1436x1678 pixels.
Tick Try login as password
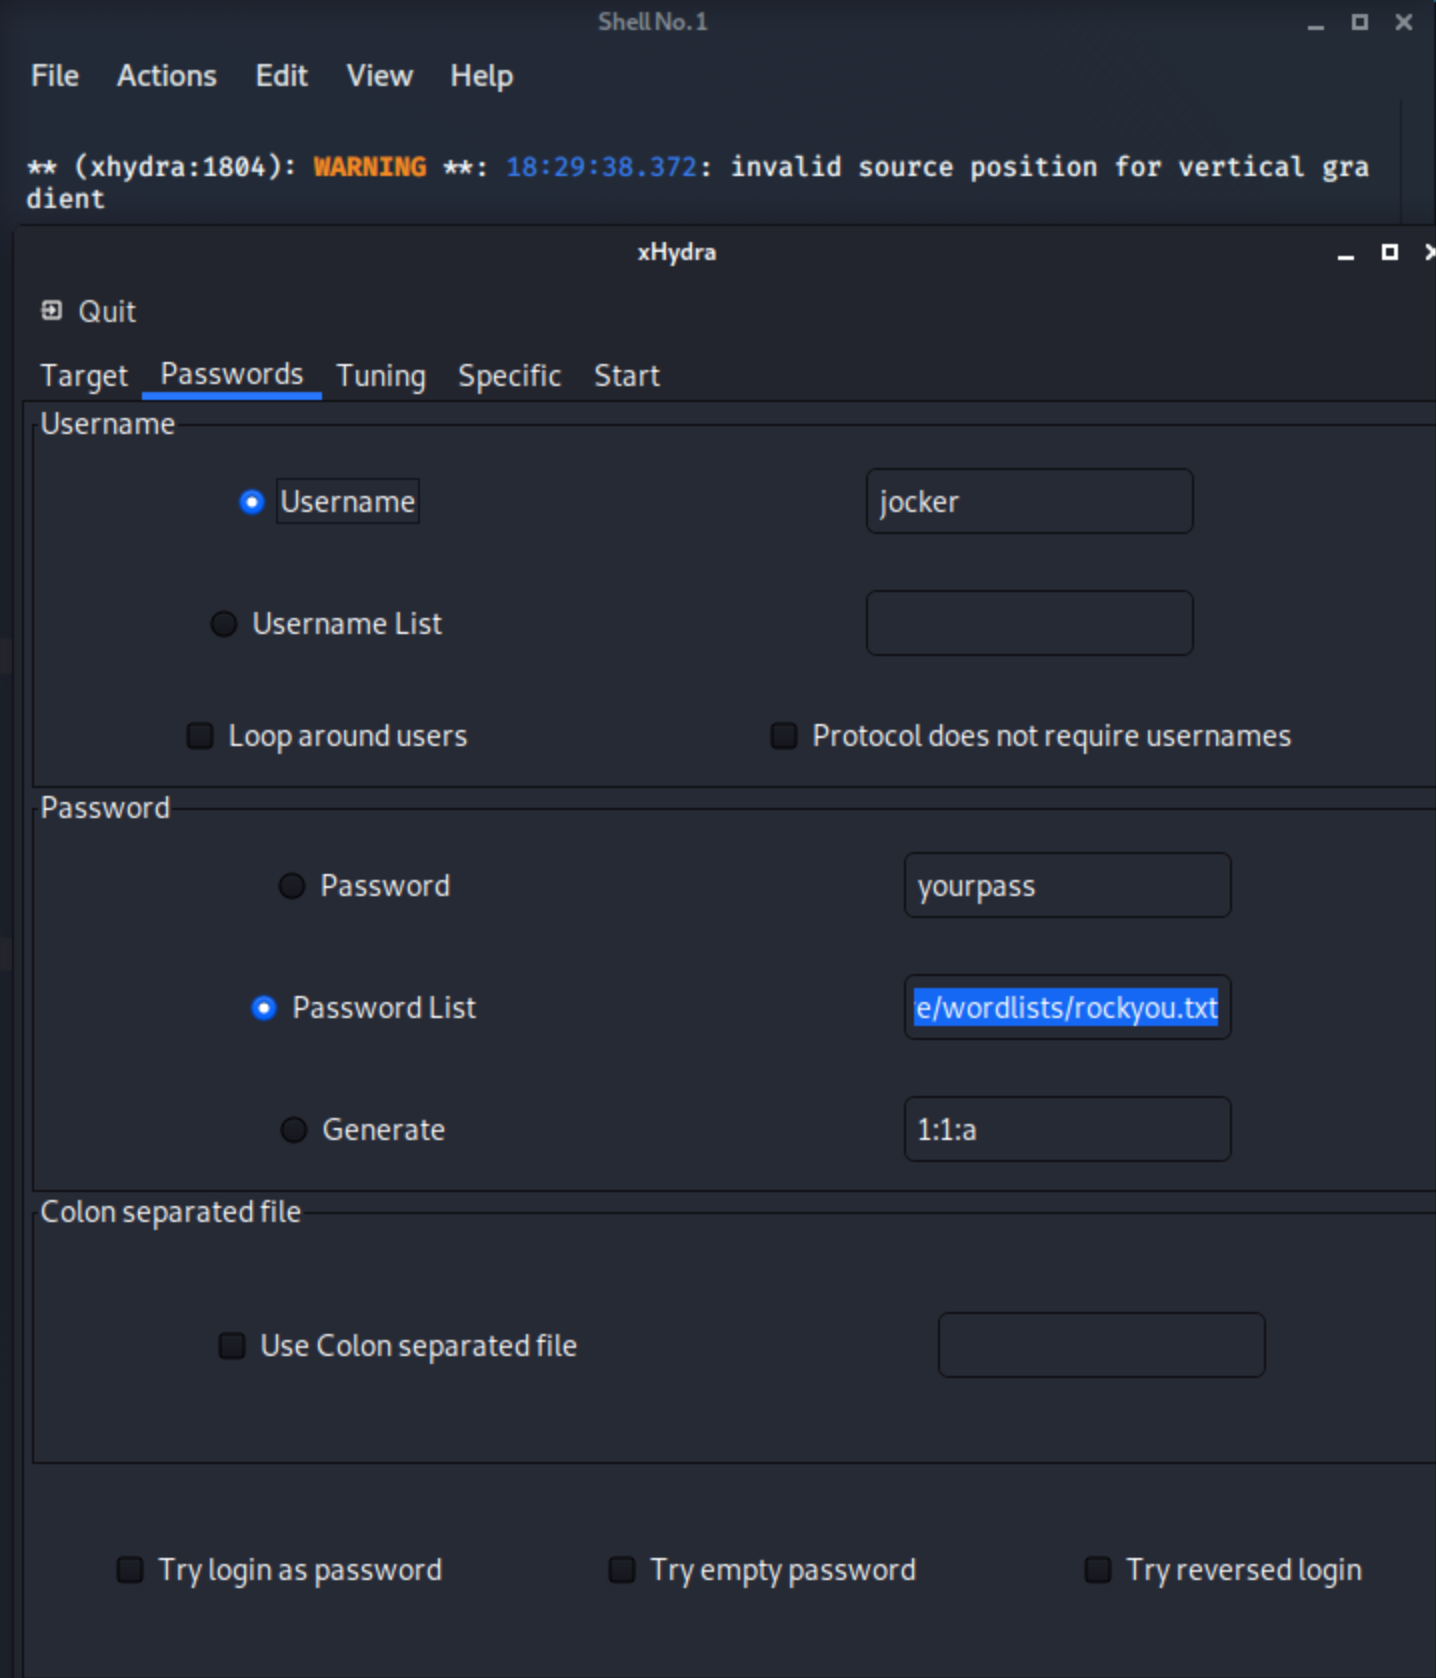[130, 1570]
